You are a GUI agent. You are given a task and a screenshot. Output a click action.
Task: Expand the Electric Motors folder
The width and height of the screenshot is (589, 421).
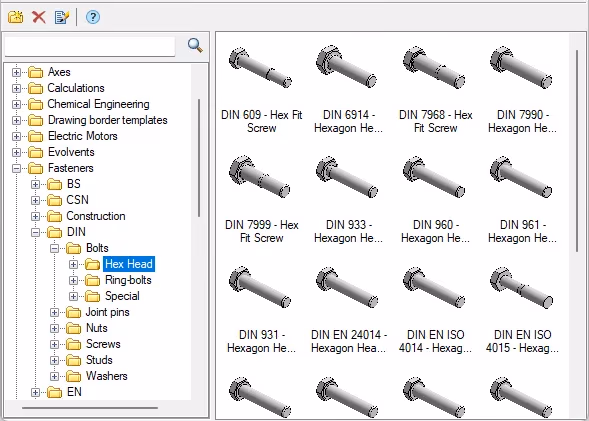click(16, 136)
